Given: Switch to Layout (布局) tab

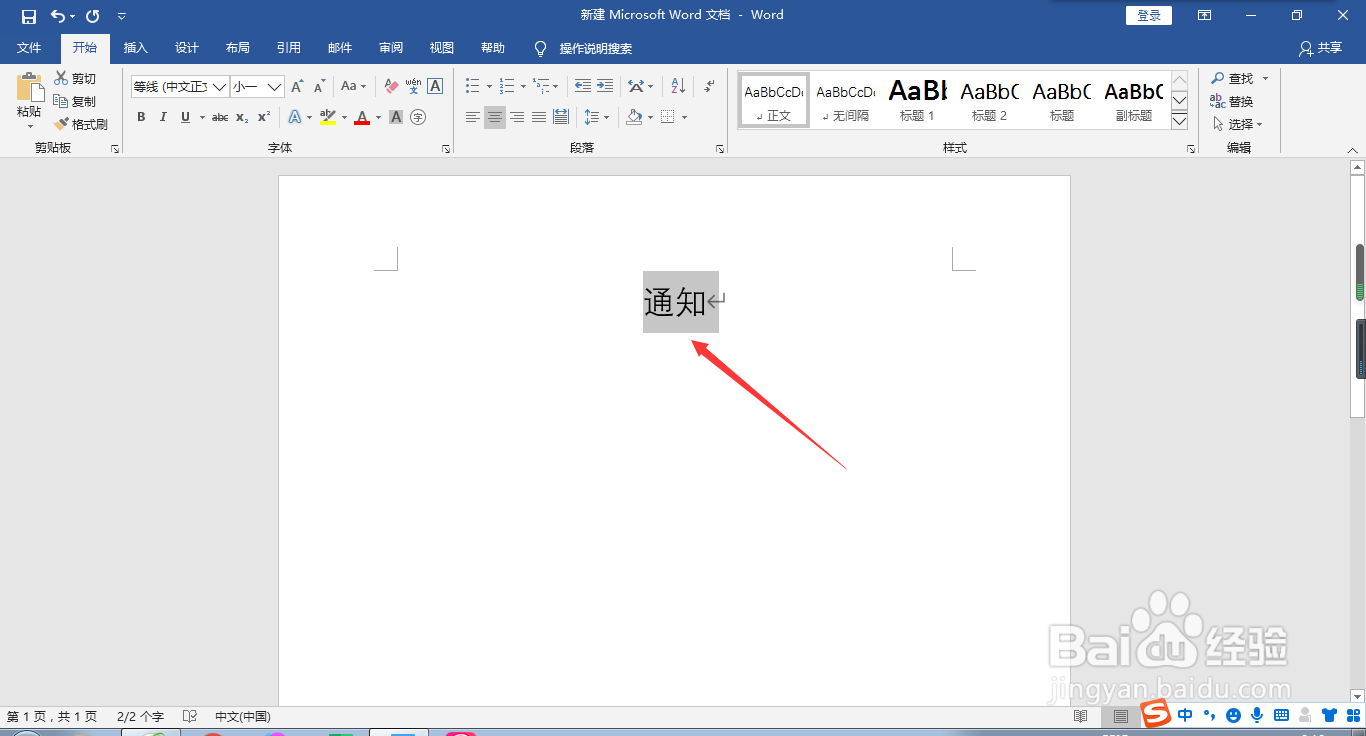Looking at the screenshot, I should [238, 48].
